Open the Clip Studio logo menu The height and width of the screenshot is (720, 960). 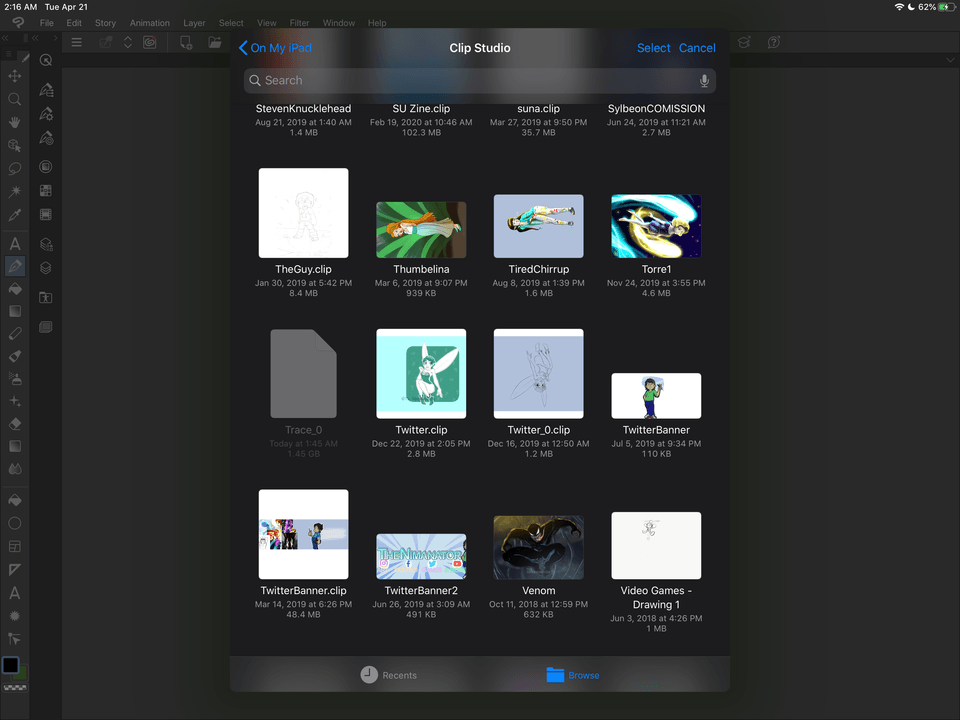click(x=17, y=23)
